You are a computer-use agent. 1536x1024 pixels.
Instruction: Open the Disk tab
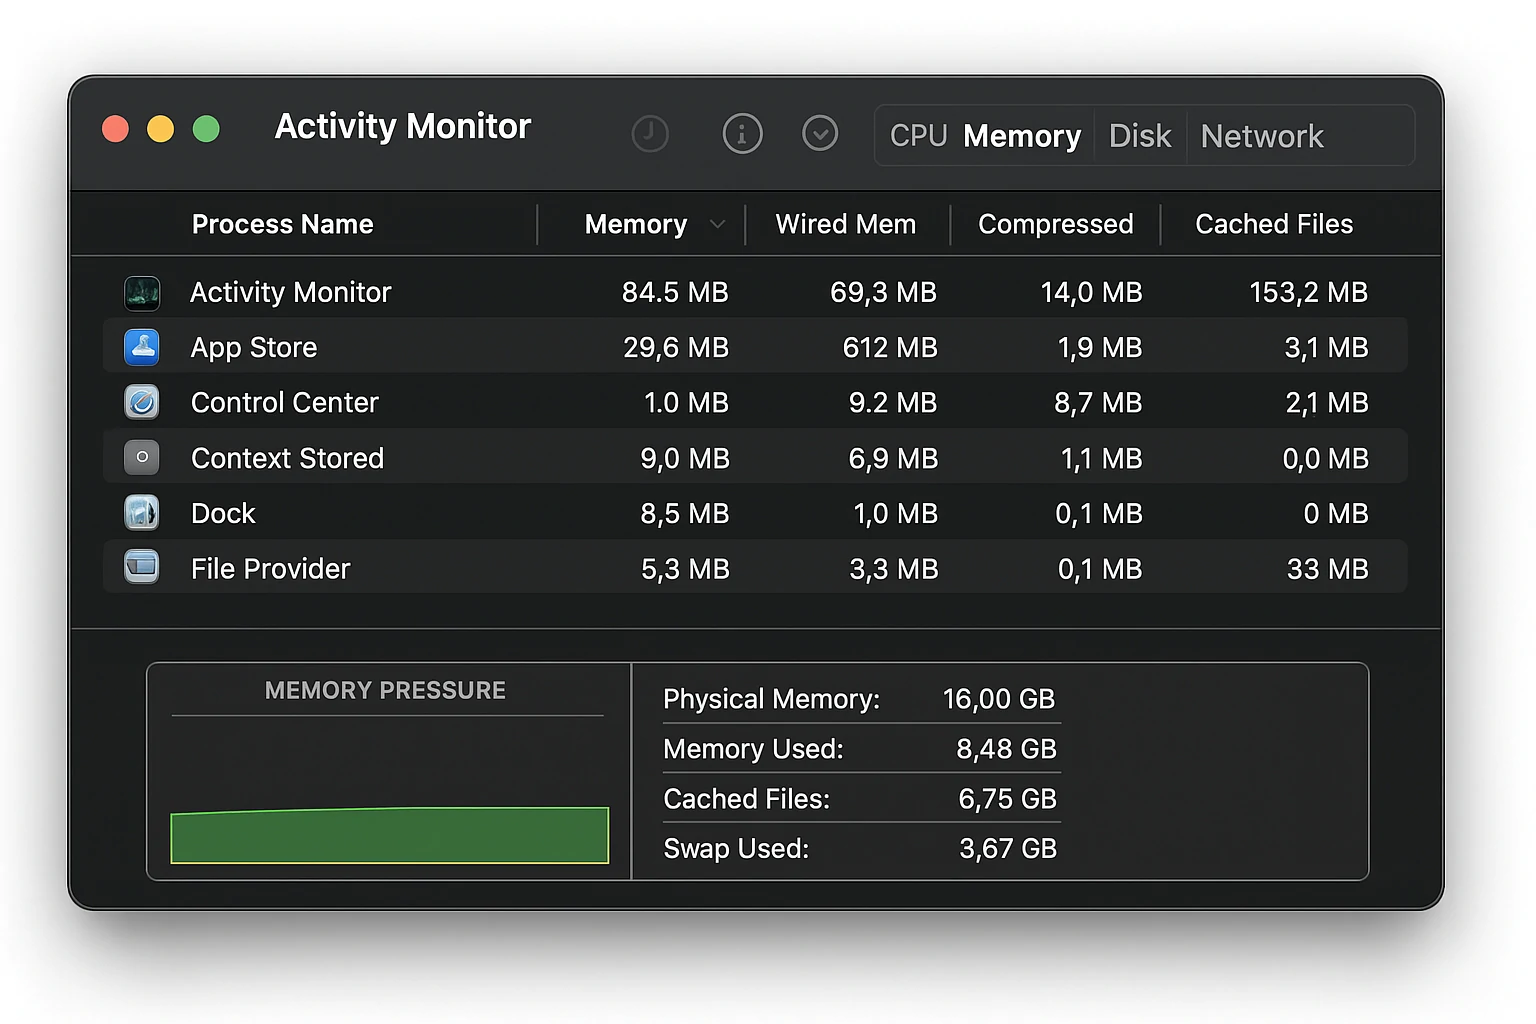[x=1140, y=136]
